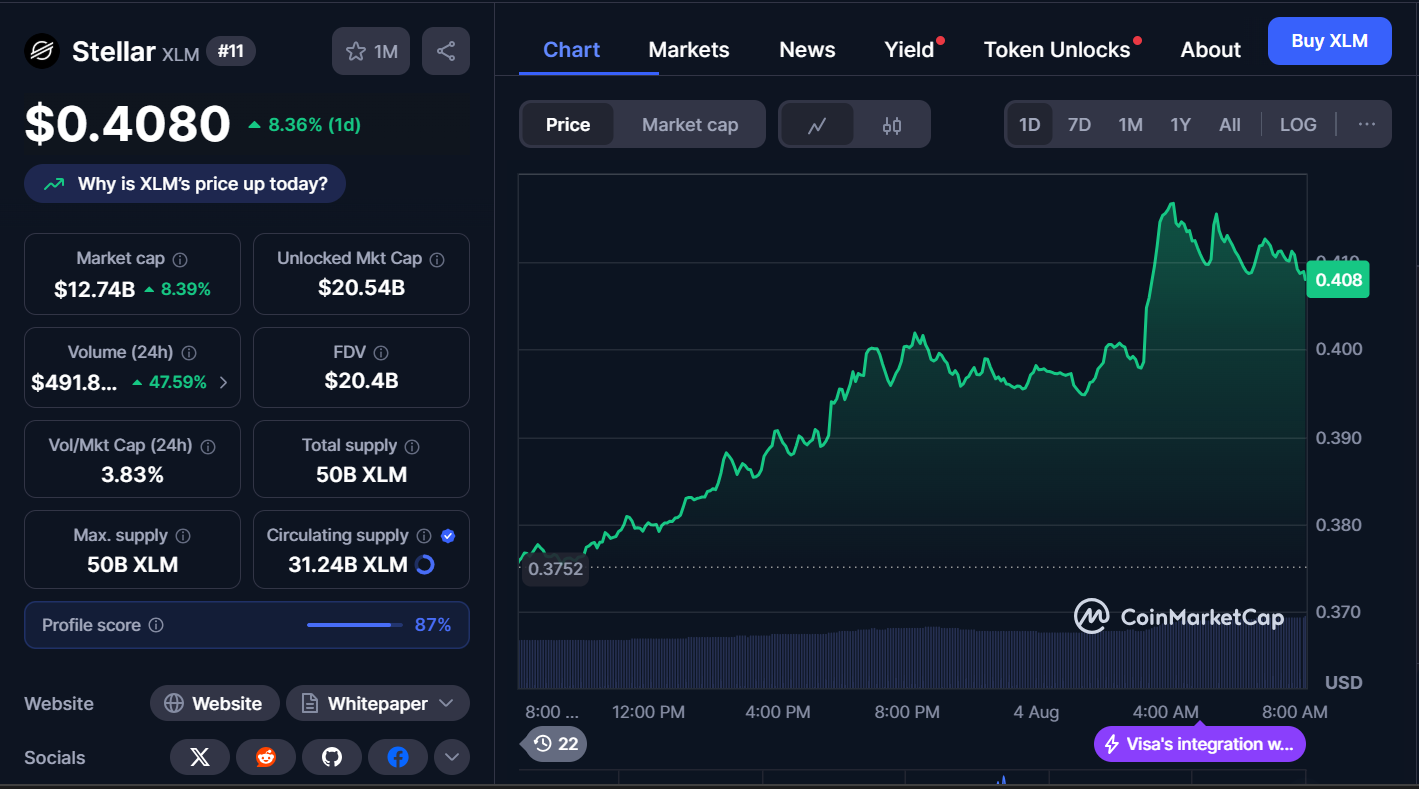1419x789 pixels.
Task: Click the Circulating supply info icon
Action: pyautogui.click(x=424, y=536)
